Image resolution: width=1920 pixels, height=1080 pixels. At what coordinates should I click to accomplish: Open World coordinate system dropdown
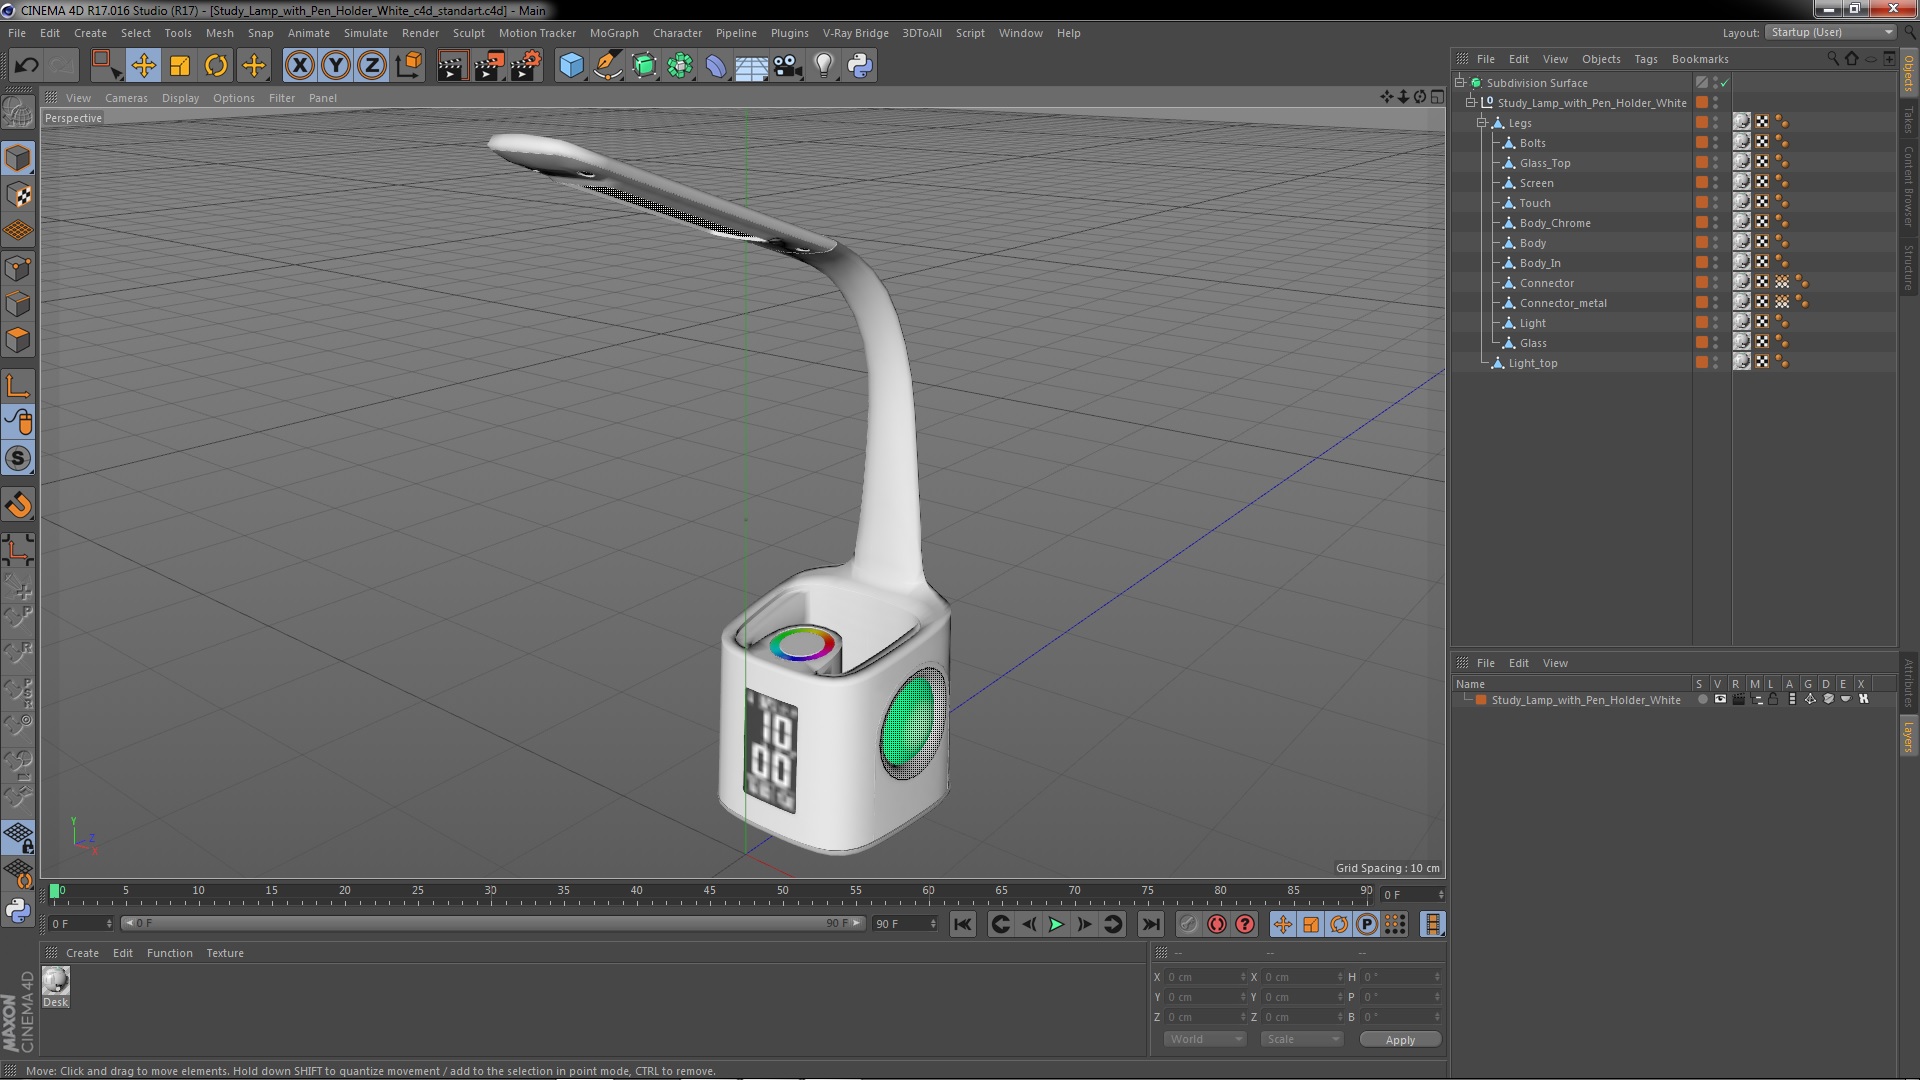1205,1040
